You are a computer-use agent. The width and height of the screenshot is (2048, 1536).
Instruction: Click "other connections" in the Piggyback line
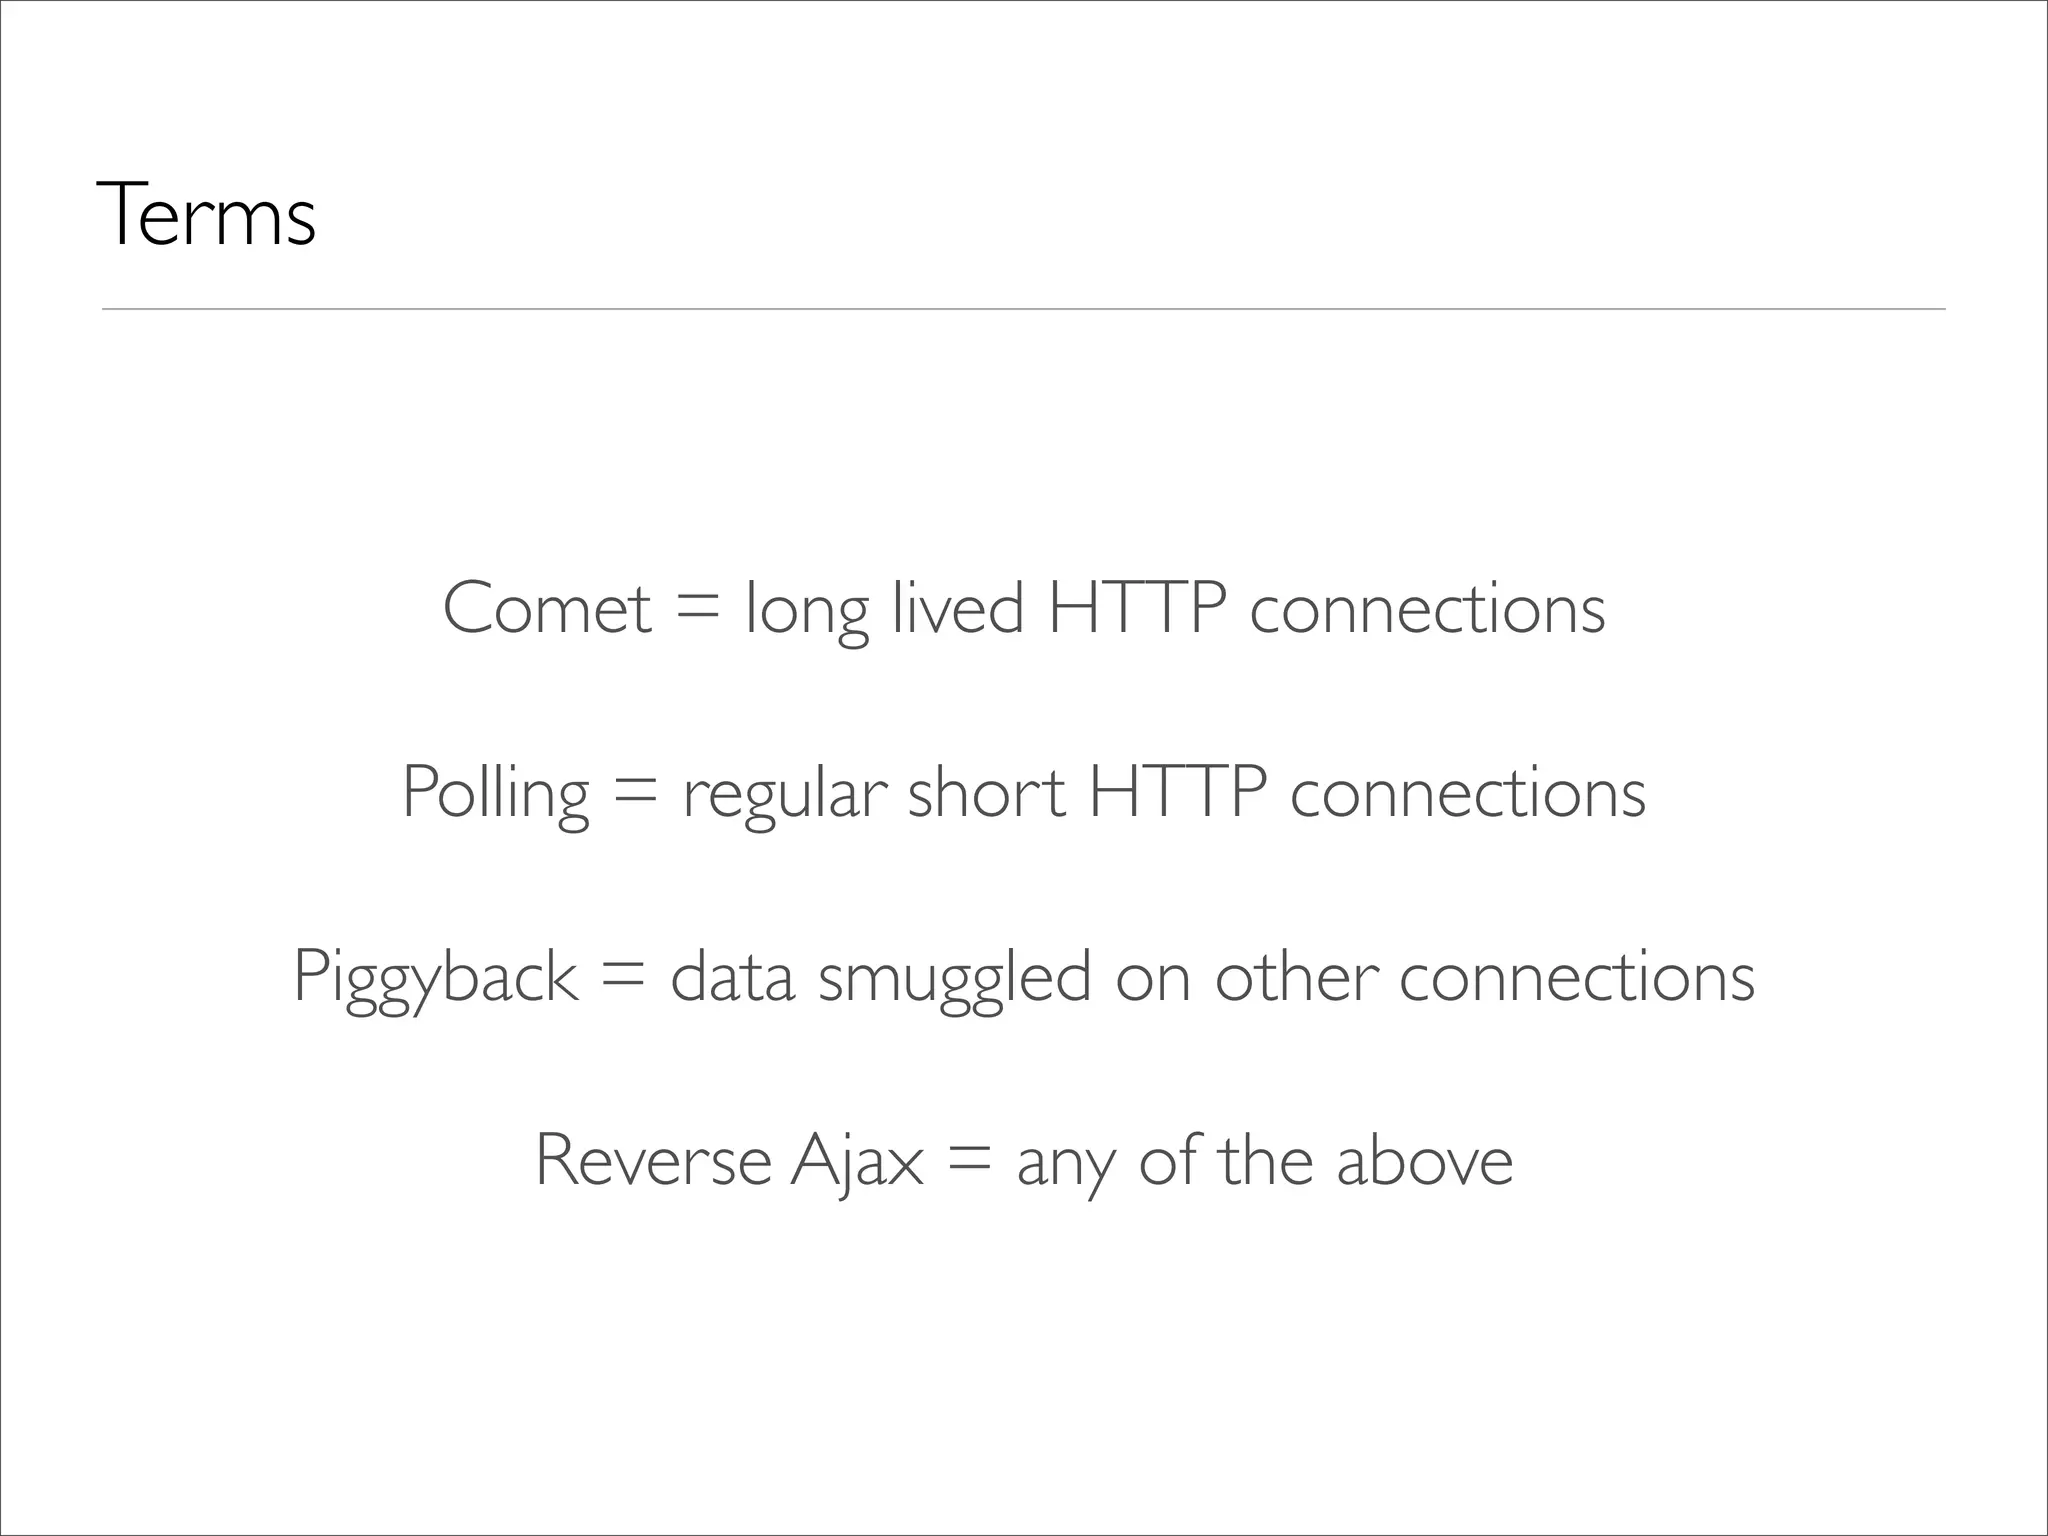pyautogui.click(x=1485, y=975)
